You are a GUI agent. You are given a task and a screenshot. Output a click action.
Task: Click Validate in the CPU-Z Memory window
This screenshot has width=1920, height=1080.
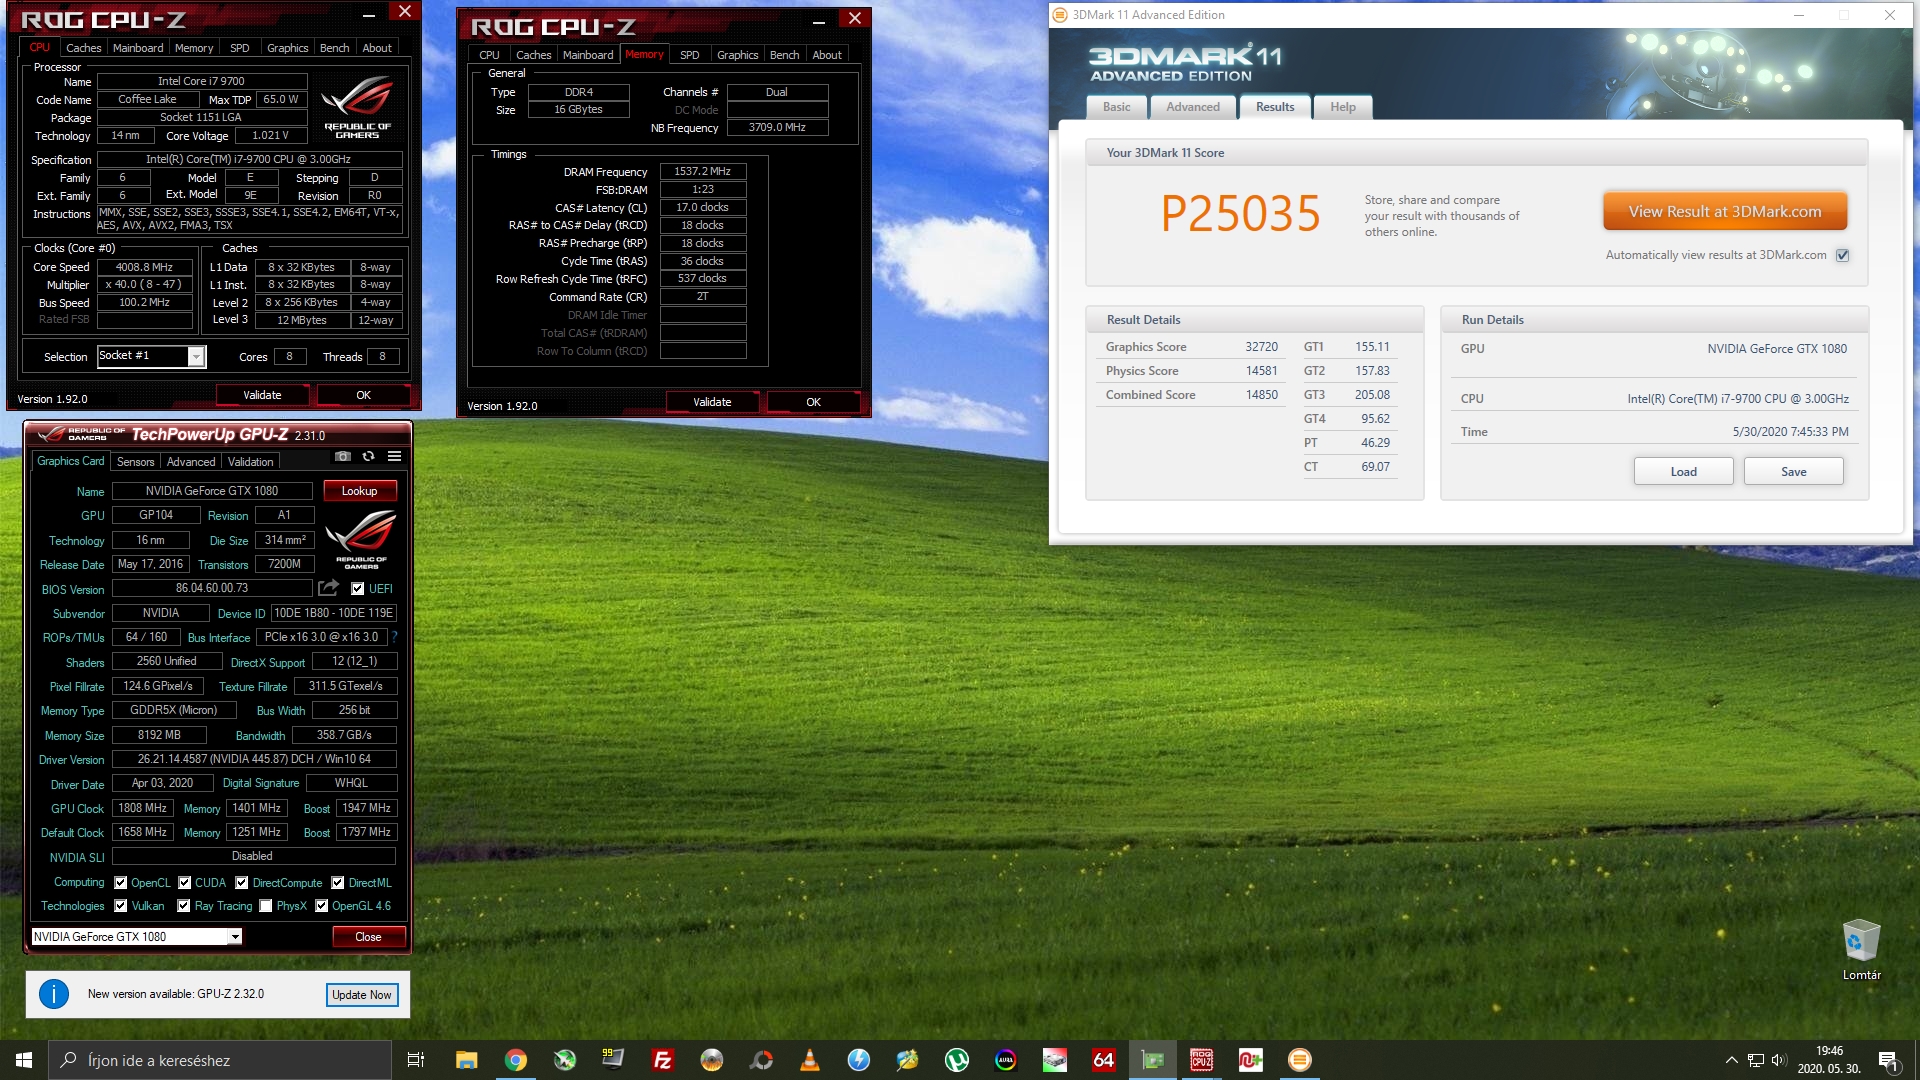[x=712, y=402]
